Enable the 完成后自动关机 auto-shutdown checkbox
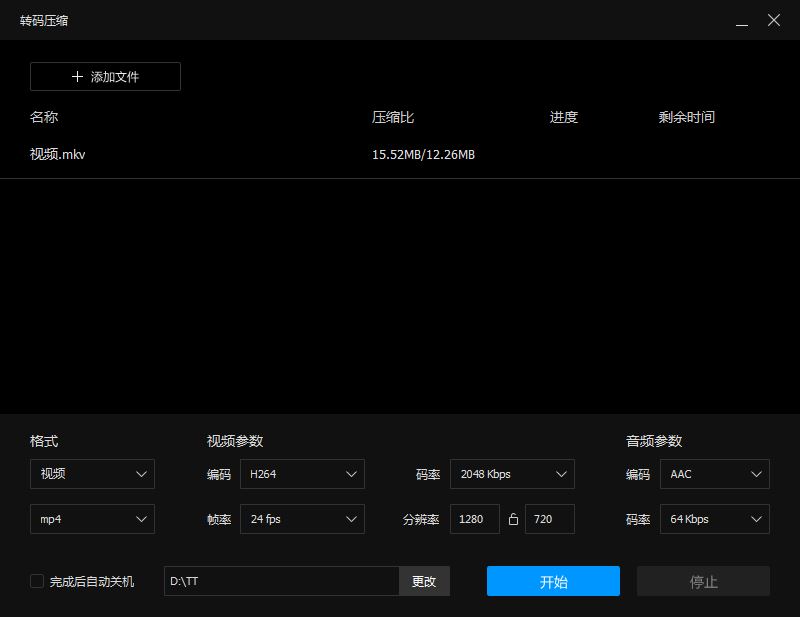This screenshot has width=800, height=617. coord(36,581)
